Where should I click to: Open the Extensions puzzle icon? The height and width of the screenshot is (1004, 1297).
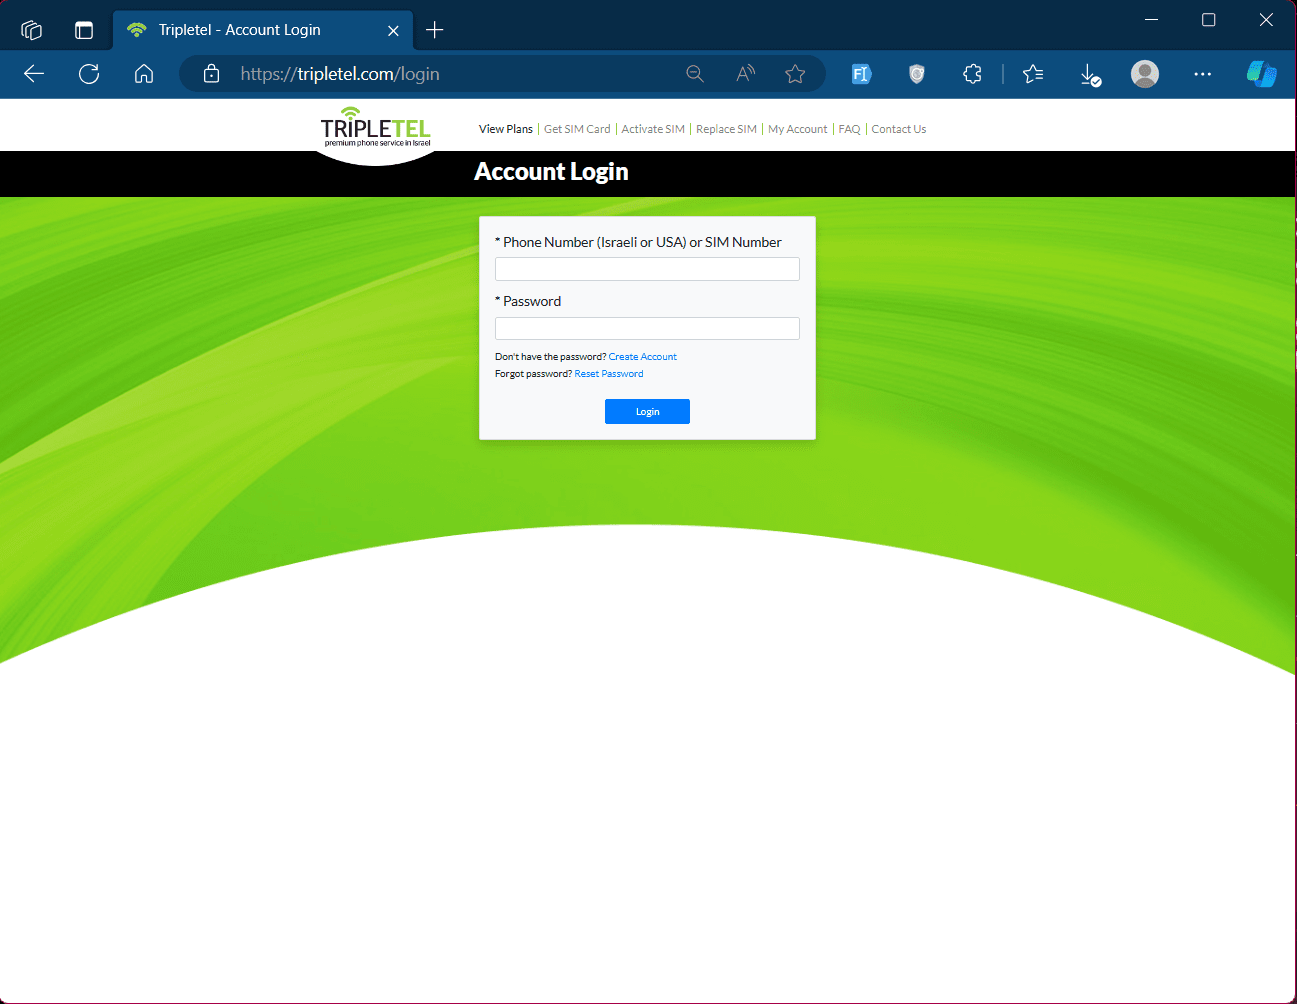(972, 74)
